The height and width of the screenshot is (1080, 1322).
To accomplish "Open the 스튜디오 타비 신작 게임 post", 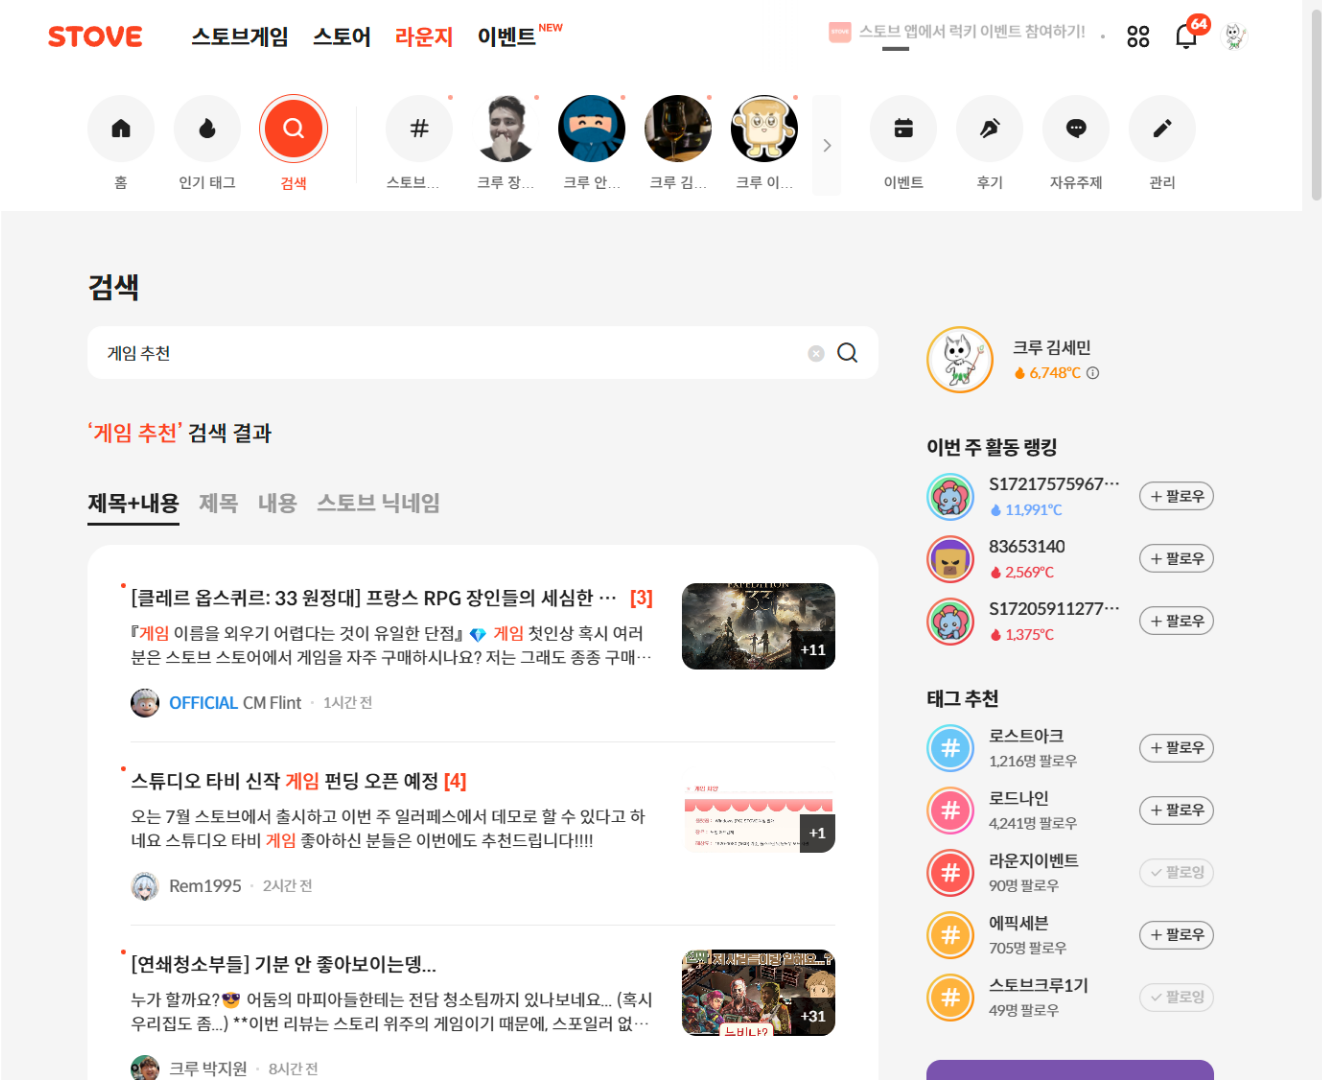I will click(x=298, y=781).
